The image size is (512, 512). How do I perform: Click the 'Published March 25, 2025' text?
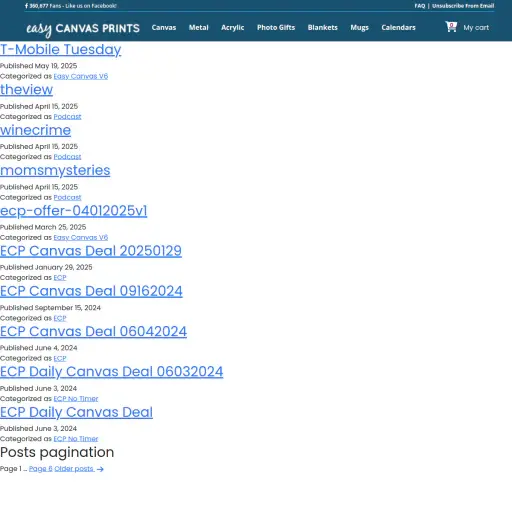43,227
